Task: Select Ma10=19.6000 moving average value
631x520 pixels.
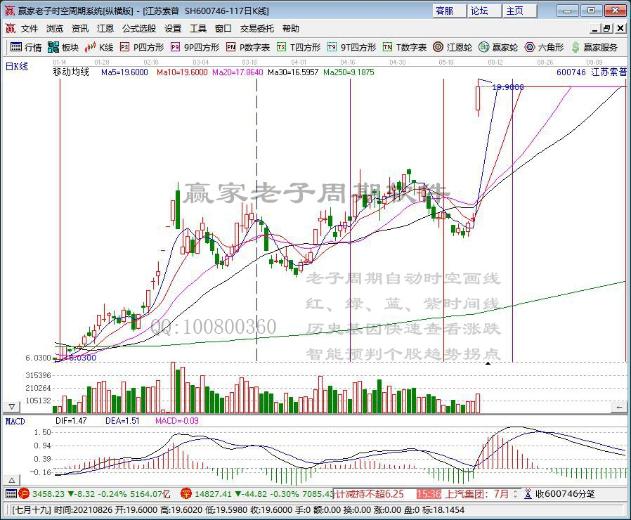Action: (x=182, y=72)
